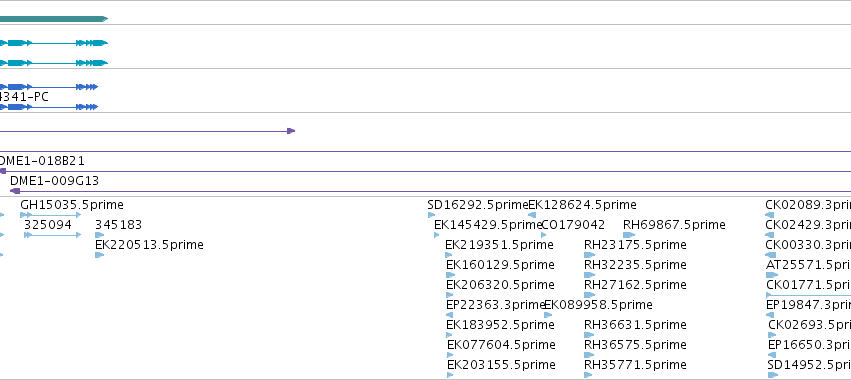Click the EK203155.5prime EST label
This screenshot has height=380, width=851.
click(x=501, y=364)
